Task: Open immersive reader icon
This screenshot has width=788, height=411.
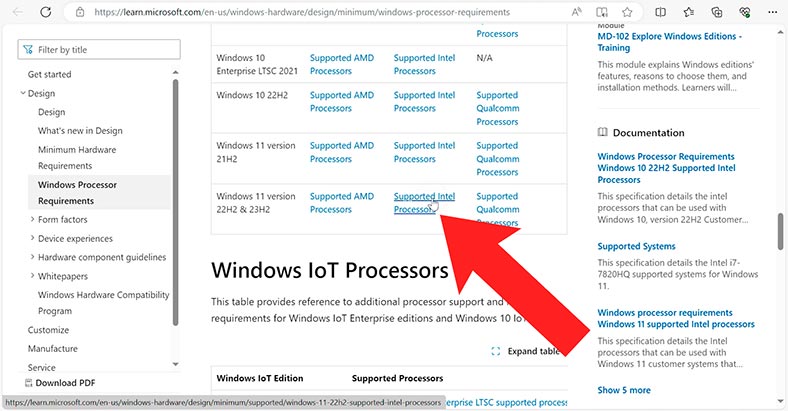Action: (602, 12)
